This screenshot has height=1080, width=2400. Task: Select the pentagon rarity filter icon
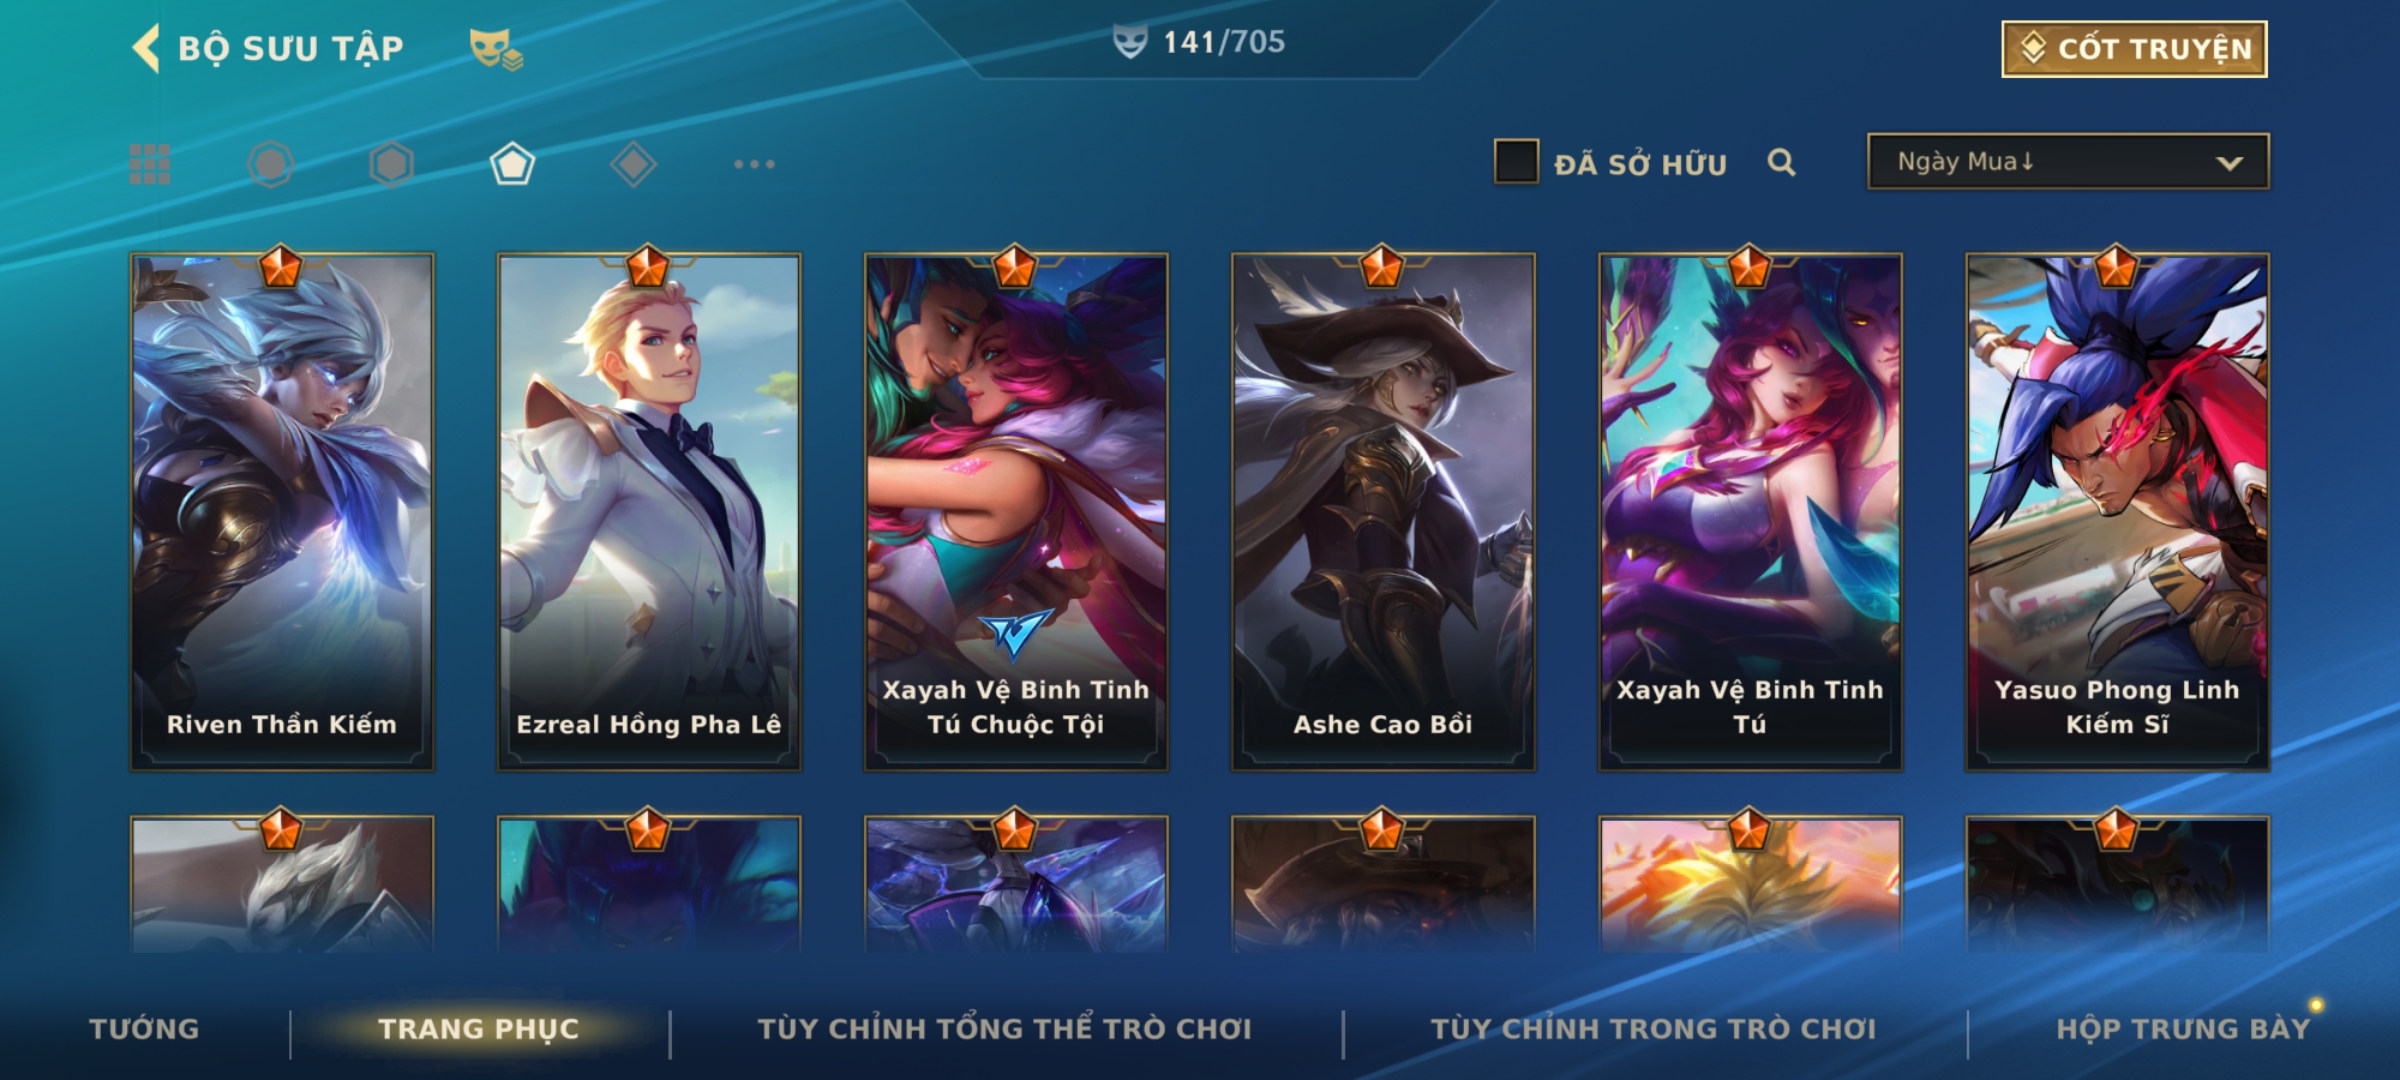point(512,164)
